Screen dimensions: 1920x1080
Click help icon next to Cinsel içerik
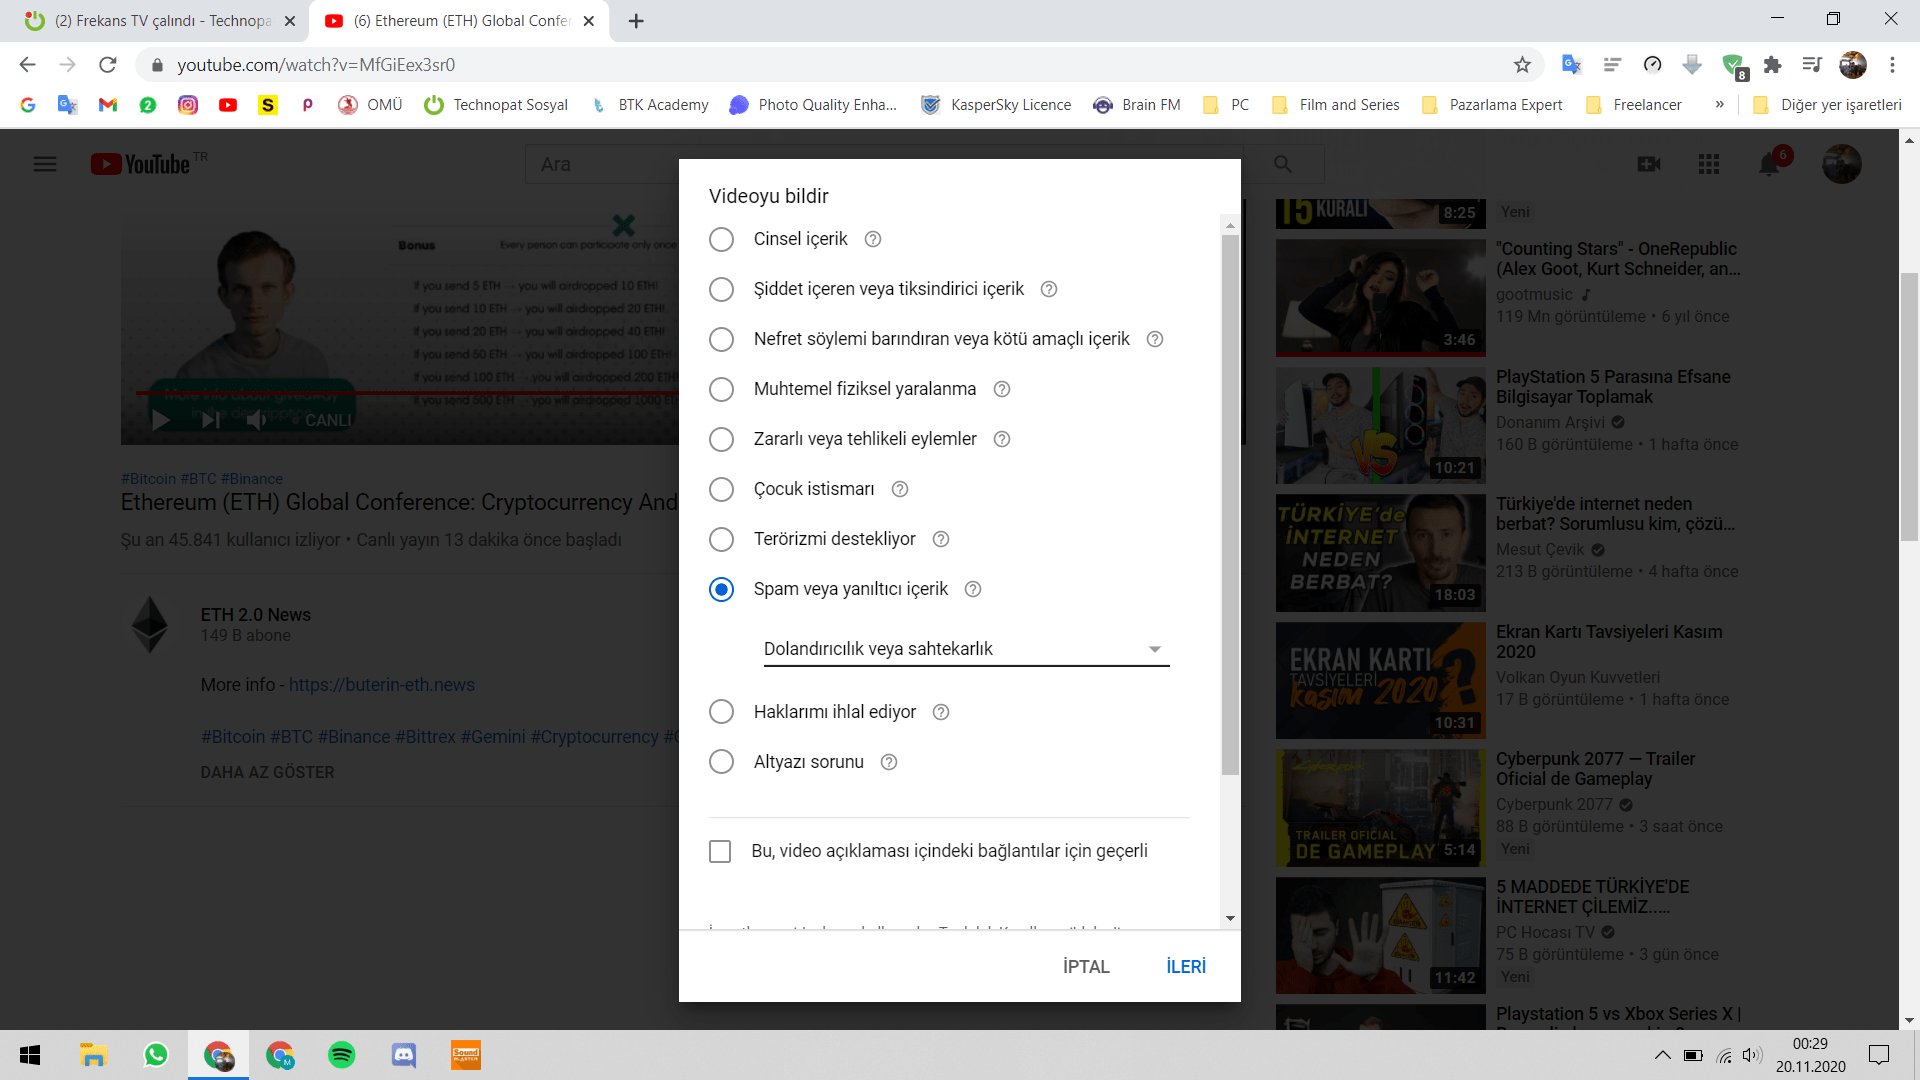(x=872, y=239)
